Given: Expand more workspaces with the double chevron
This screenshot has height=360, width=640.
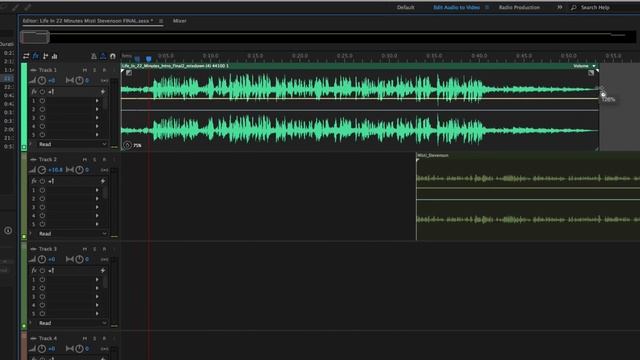Looking at the screenshot, I should click(x=560, y=7).
